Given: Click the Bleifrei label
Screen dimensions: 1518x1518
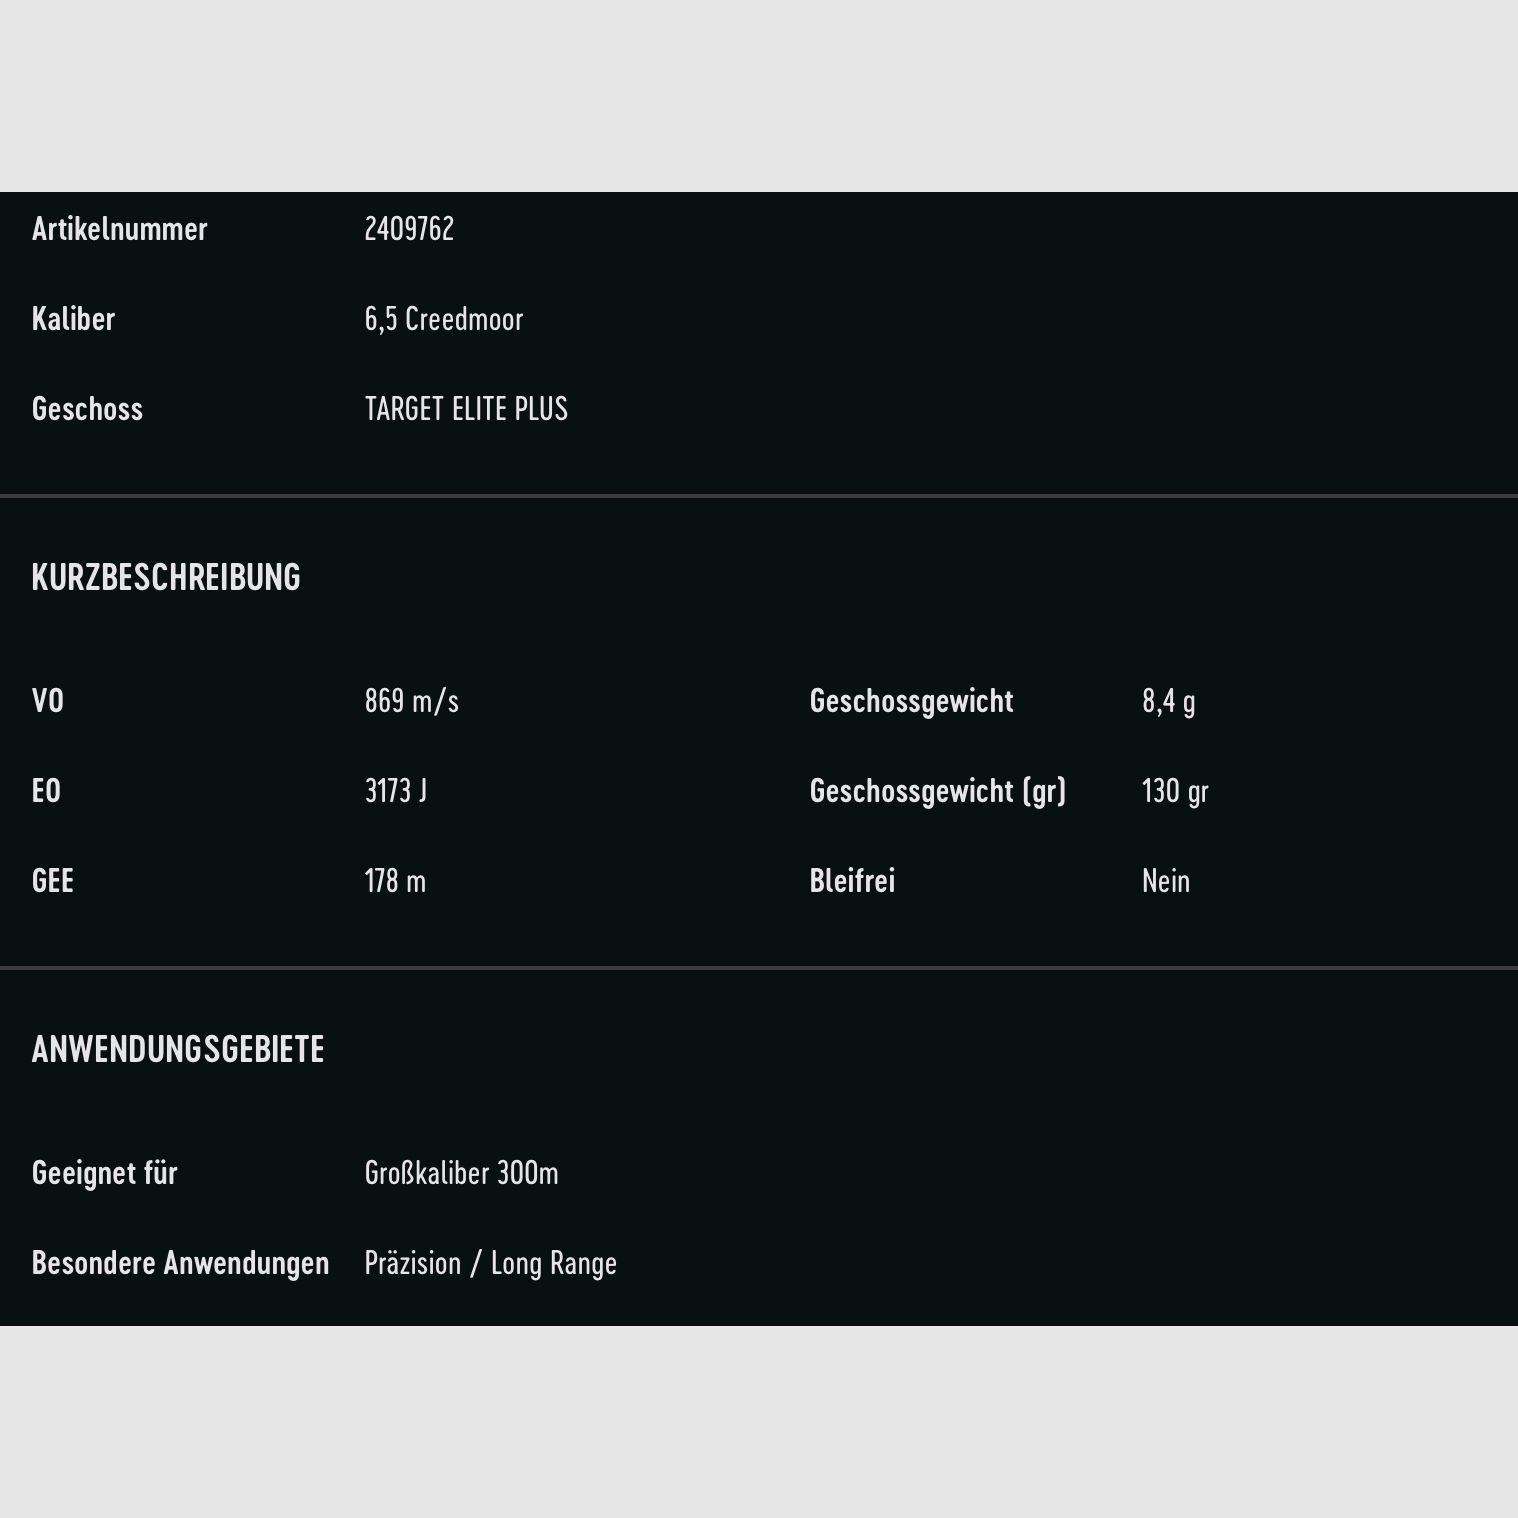Looking at the screenshot, I should 852,881.
